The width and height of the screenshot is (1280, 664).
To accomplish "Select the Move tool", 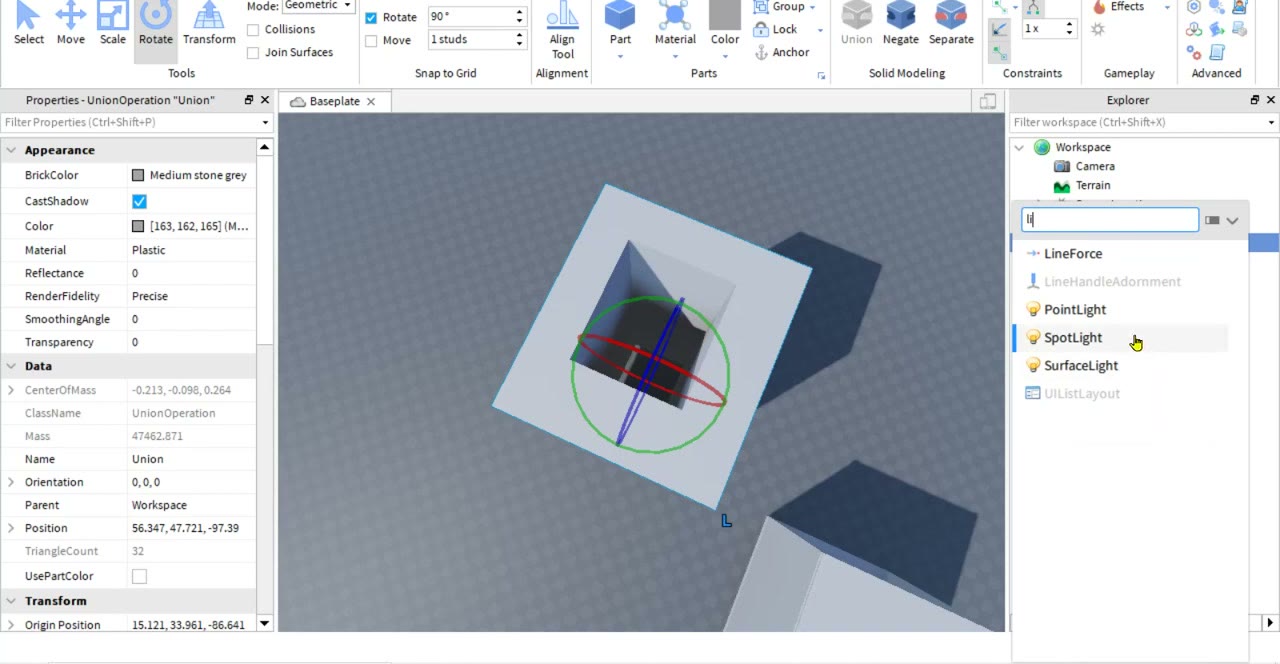I will pyautogui.click(x=70, y=24).
